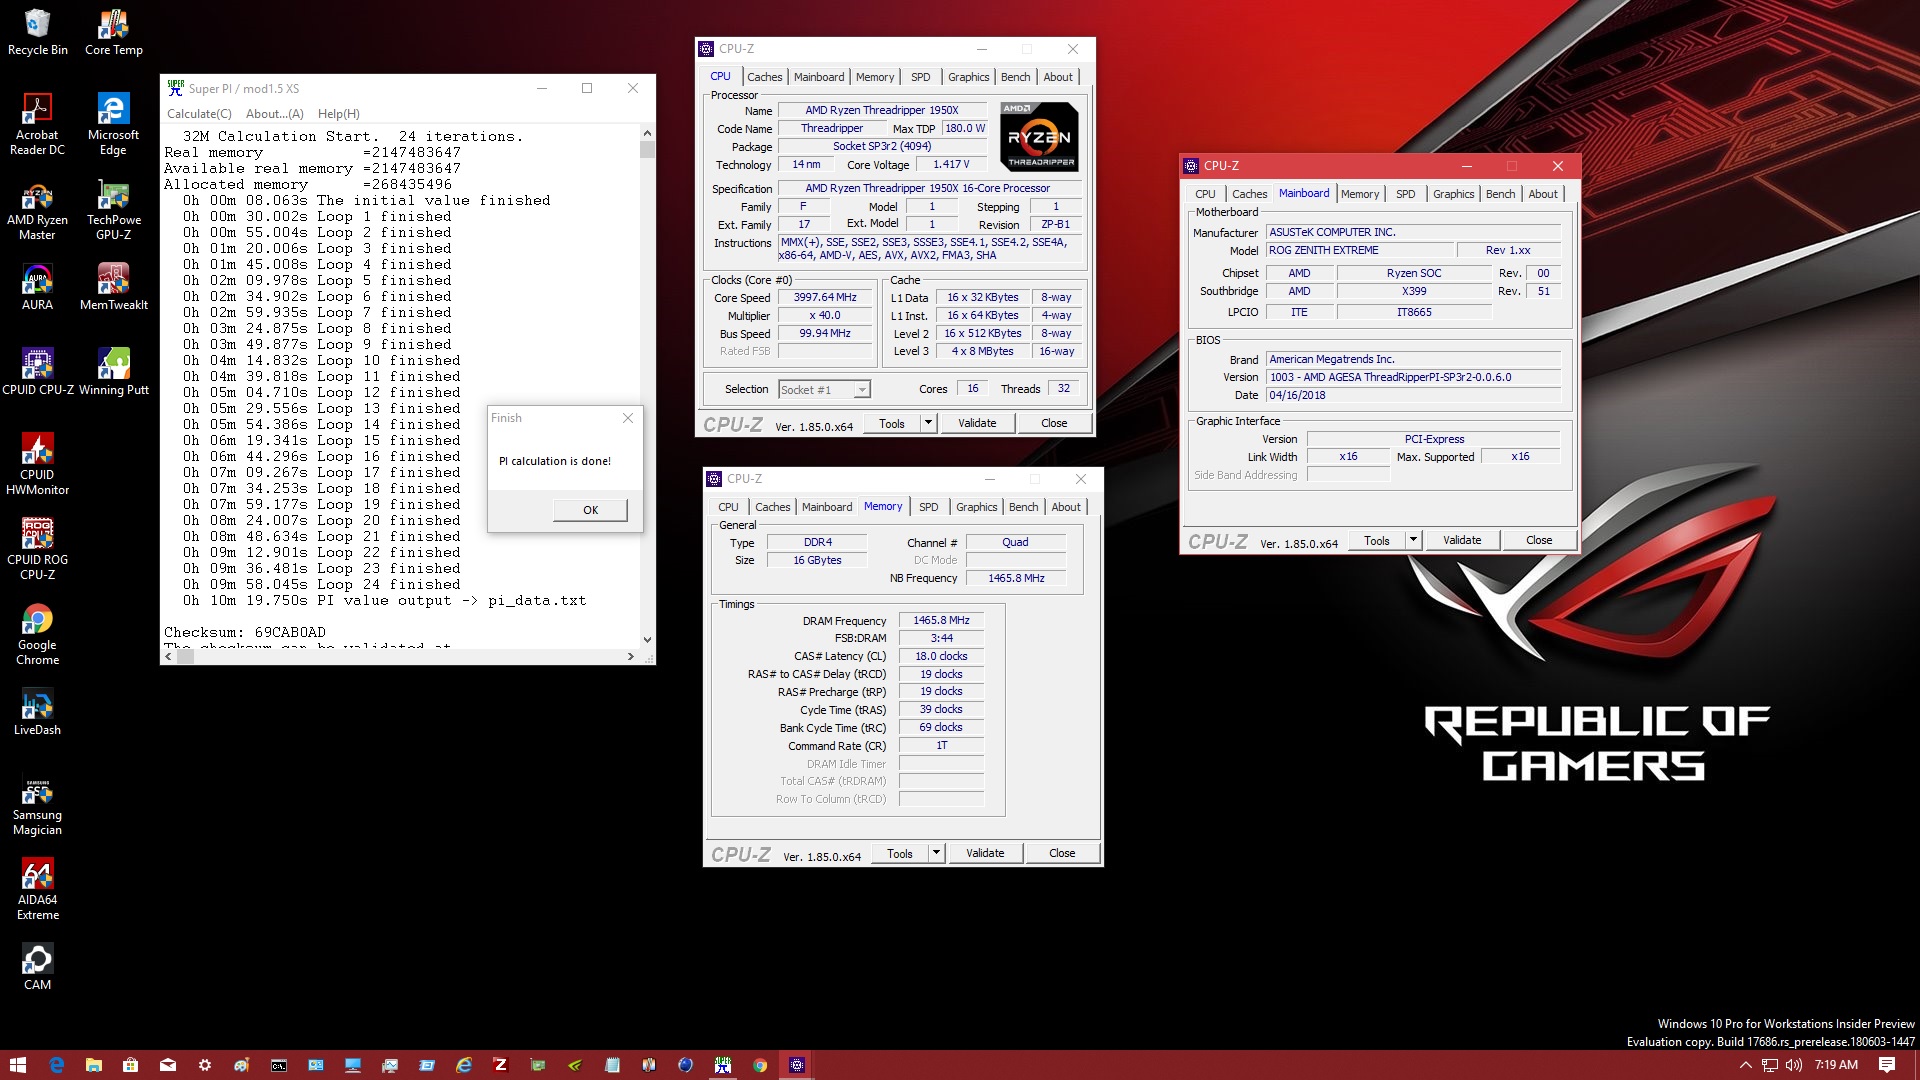This screenshot has height=1080, width=1920.
Task: Open TechPowerUp GPU-Z desktop icon
Action: (x=113, y=209)
